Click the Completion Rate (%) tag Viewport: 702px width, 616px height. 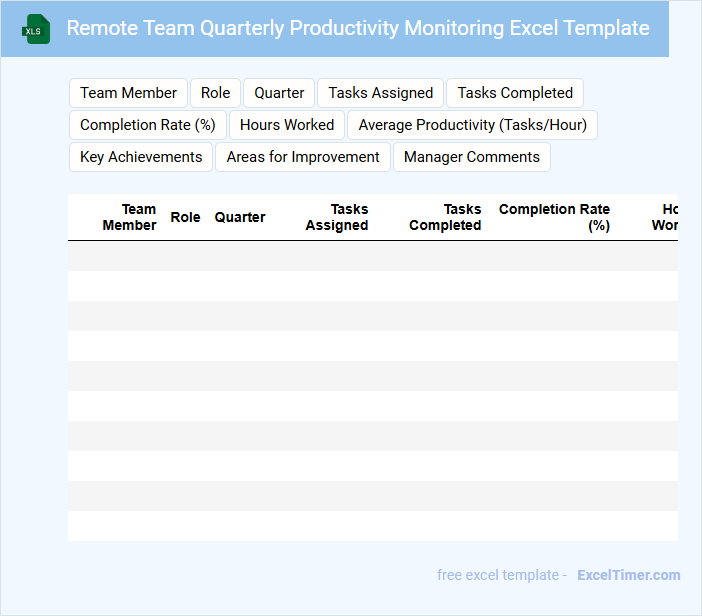point(148,125)
